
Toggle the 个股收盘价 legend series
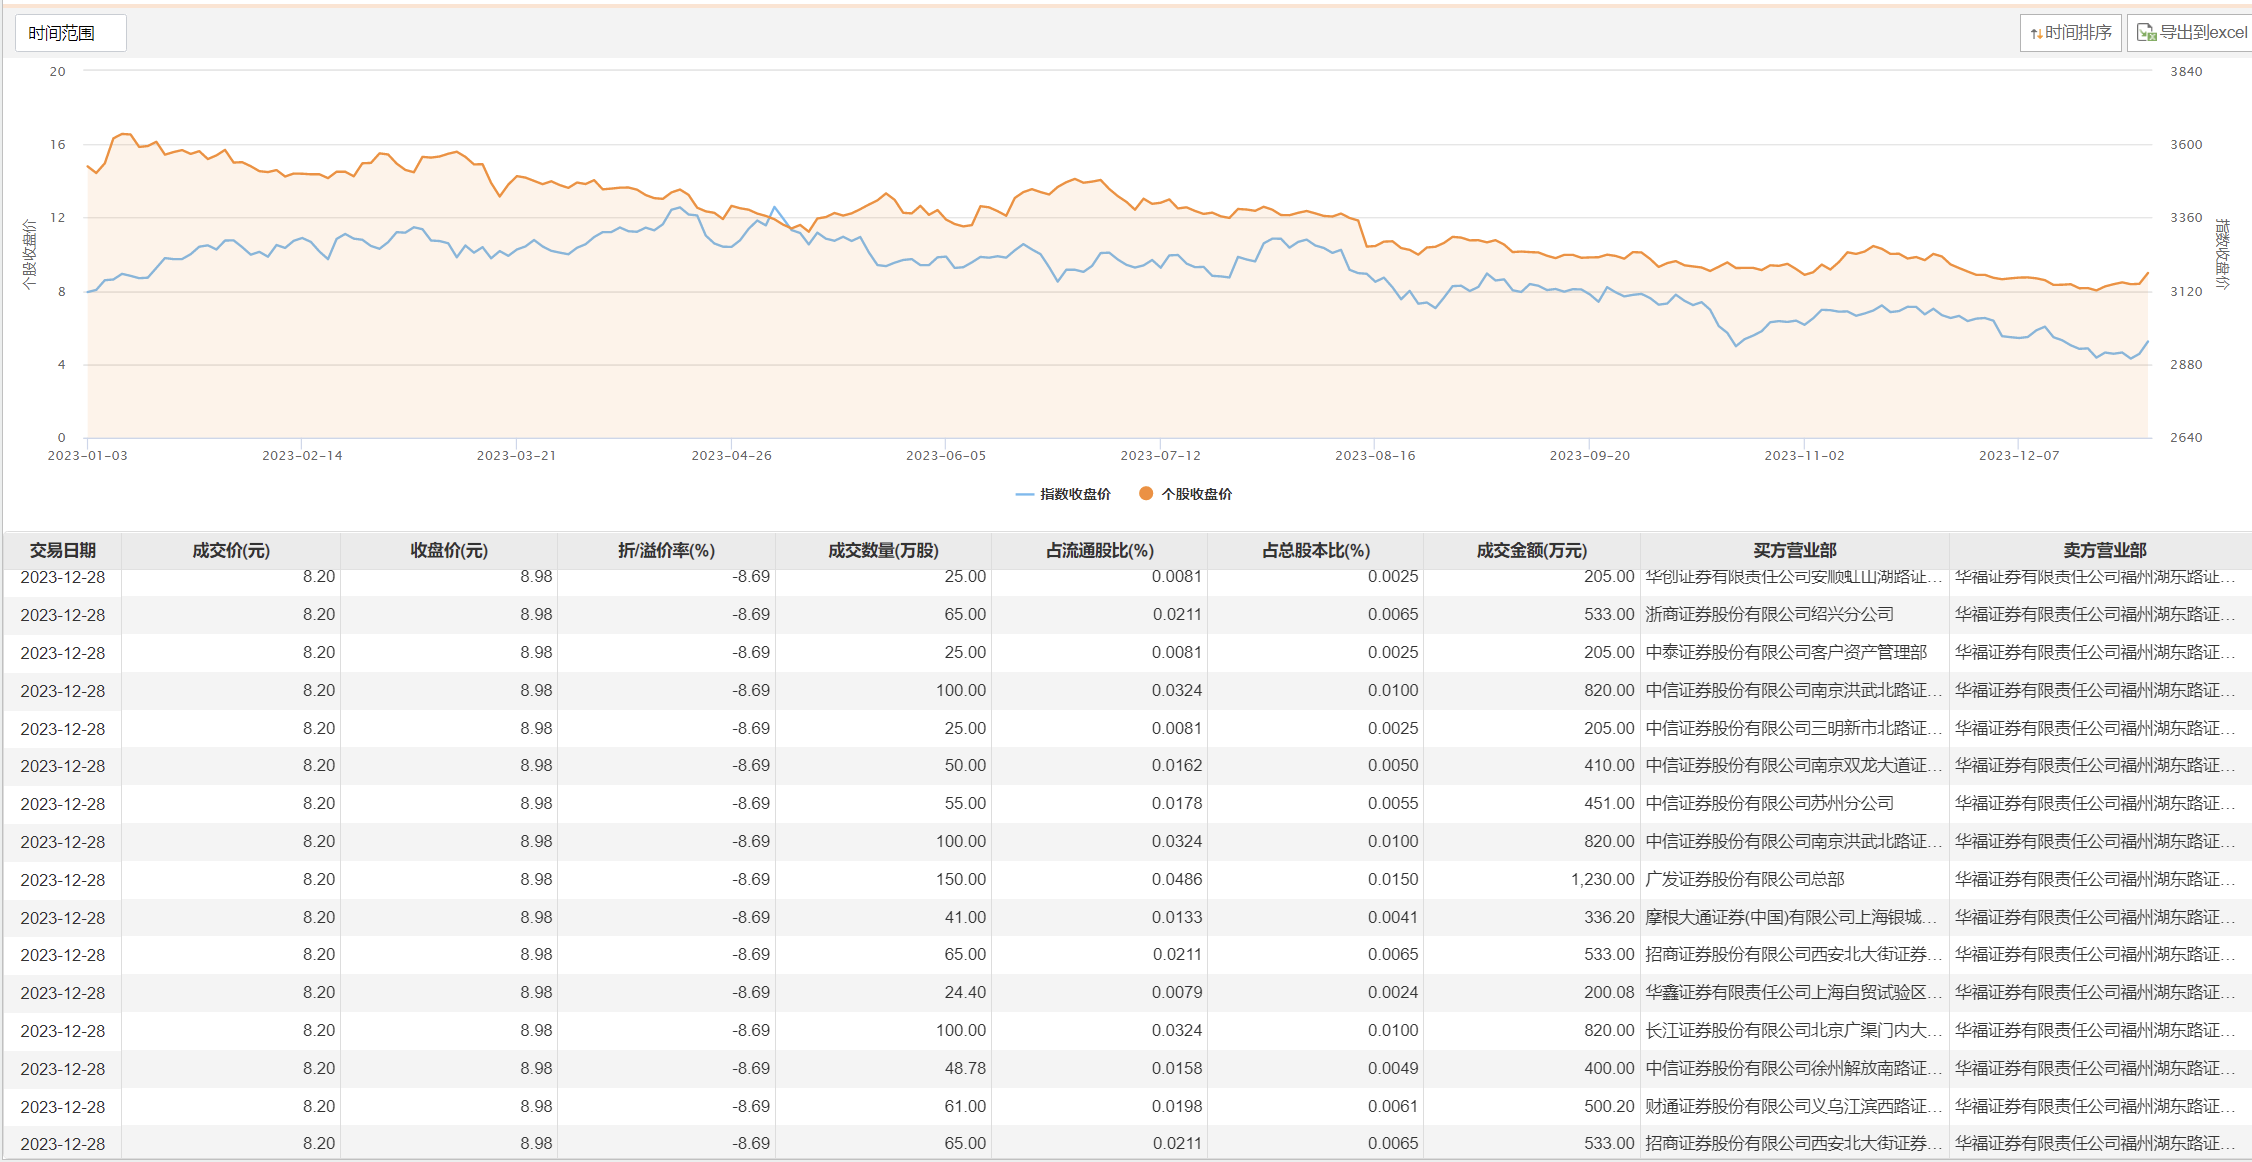1186,494
